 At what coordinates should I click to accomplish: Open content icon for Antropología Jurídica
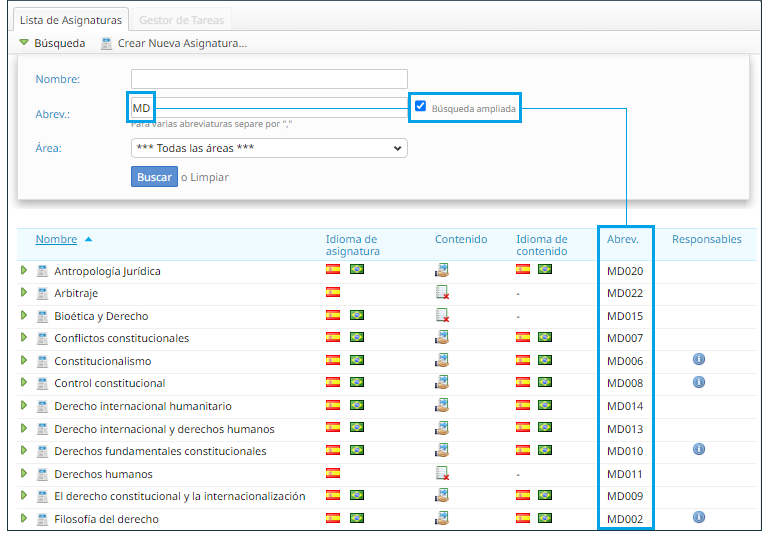pyautogui.click(x=442, y=270)
